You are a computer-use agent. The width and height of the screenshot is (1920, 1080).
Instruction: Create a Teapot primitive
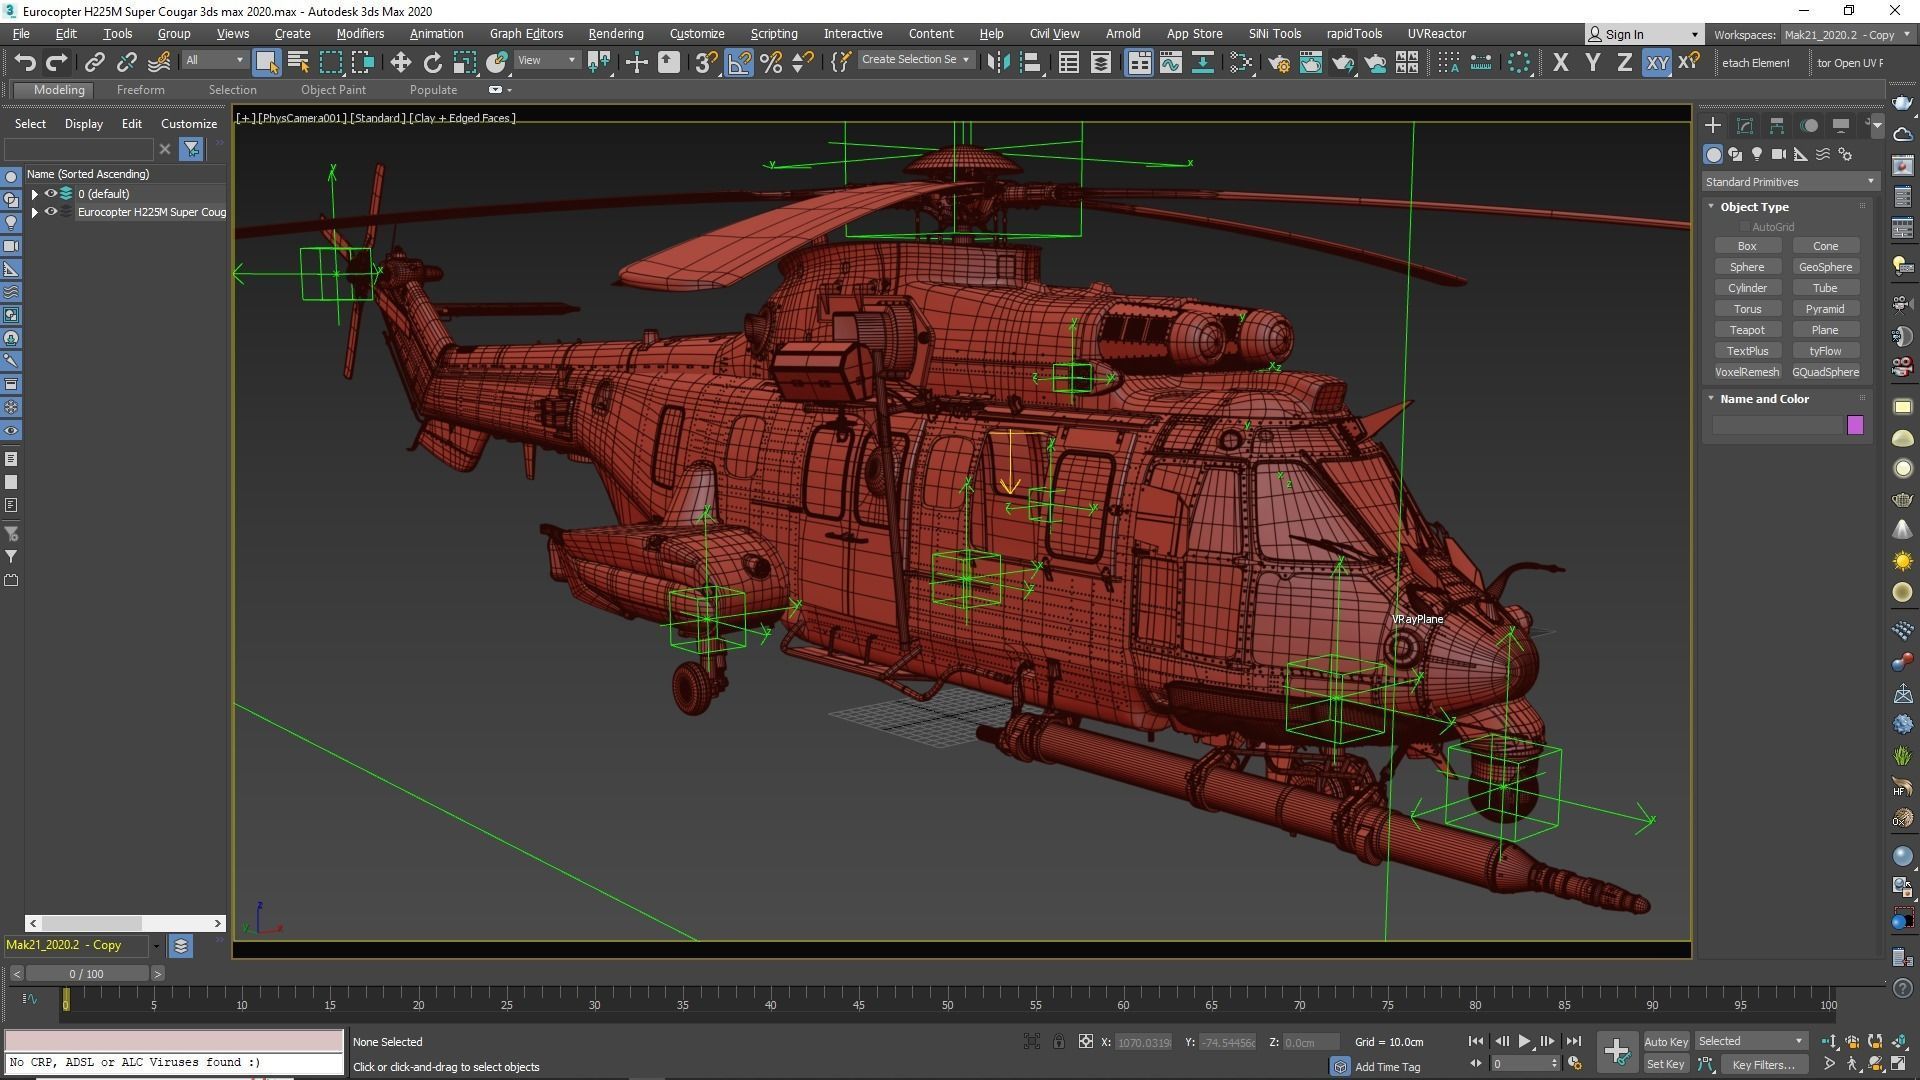[1747, 330]
